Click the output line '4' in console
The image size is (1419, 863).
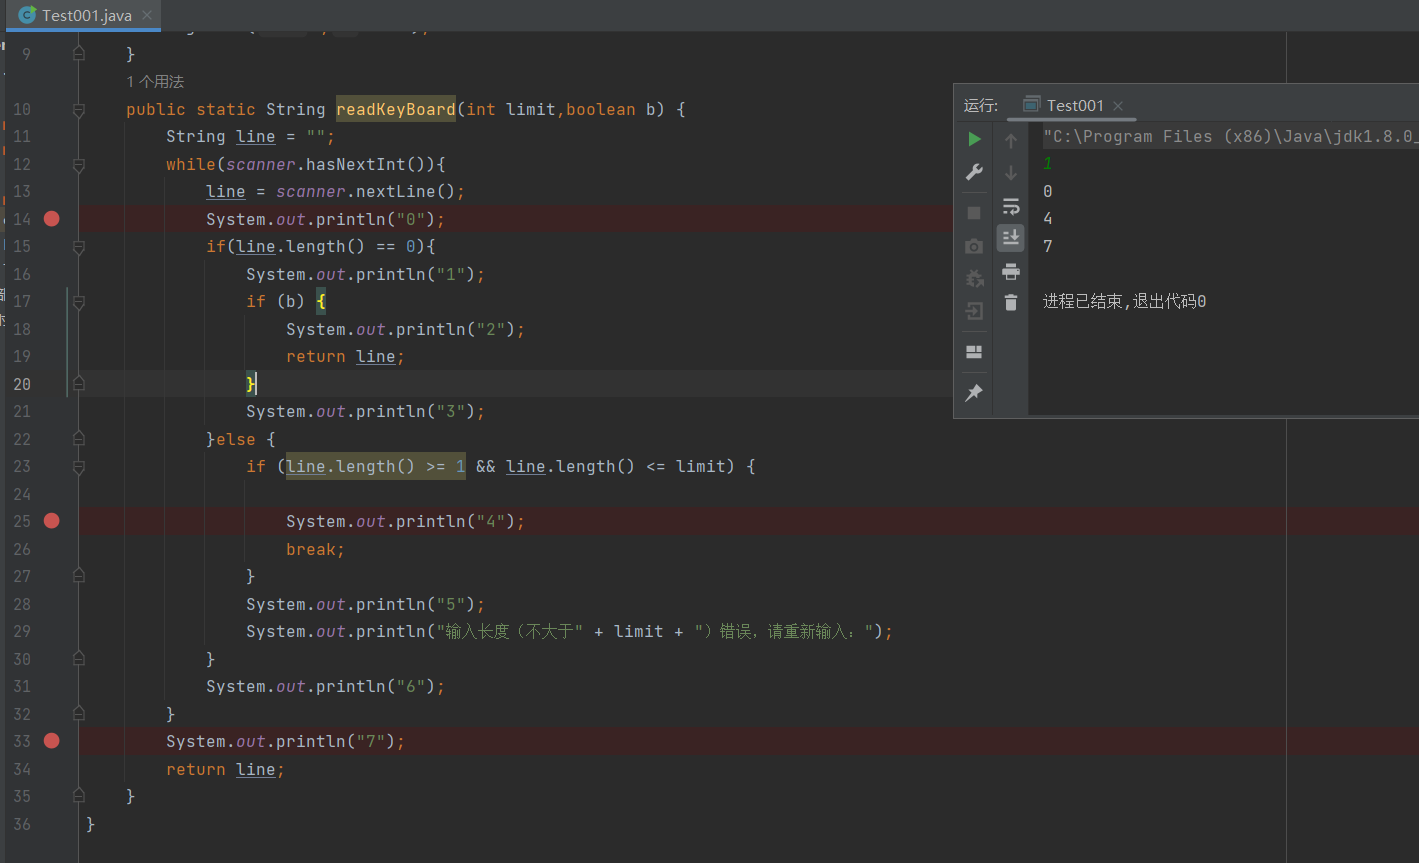(x=1047, y=219)
